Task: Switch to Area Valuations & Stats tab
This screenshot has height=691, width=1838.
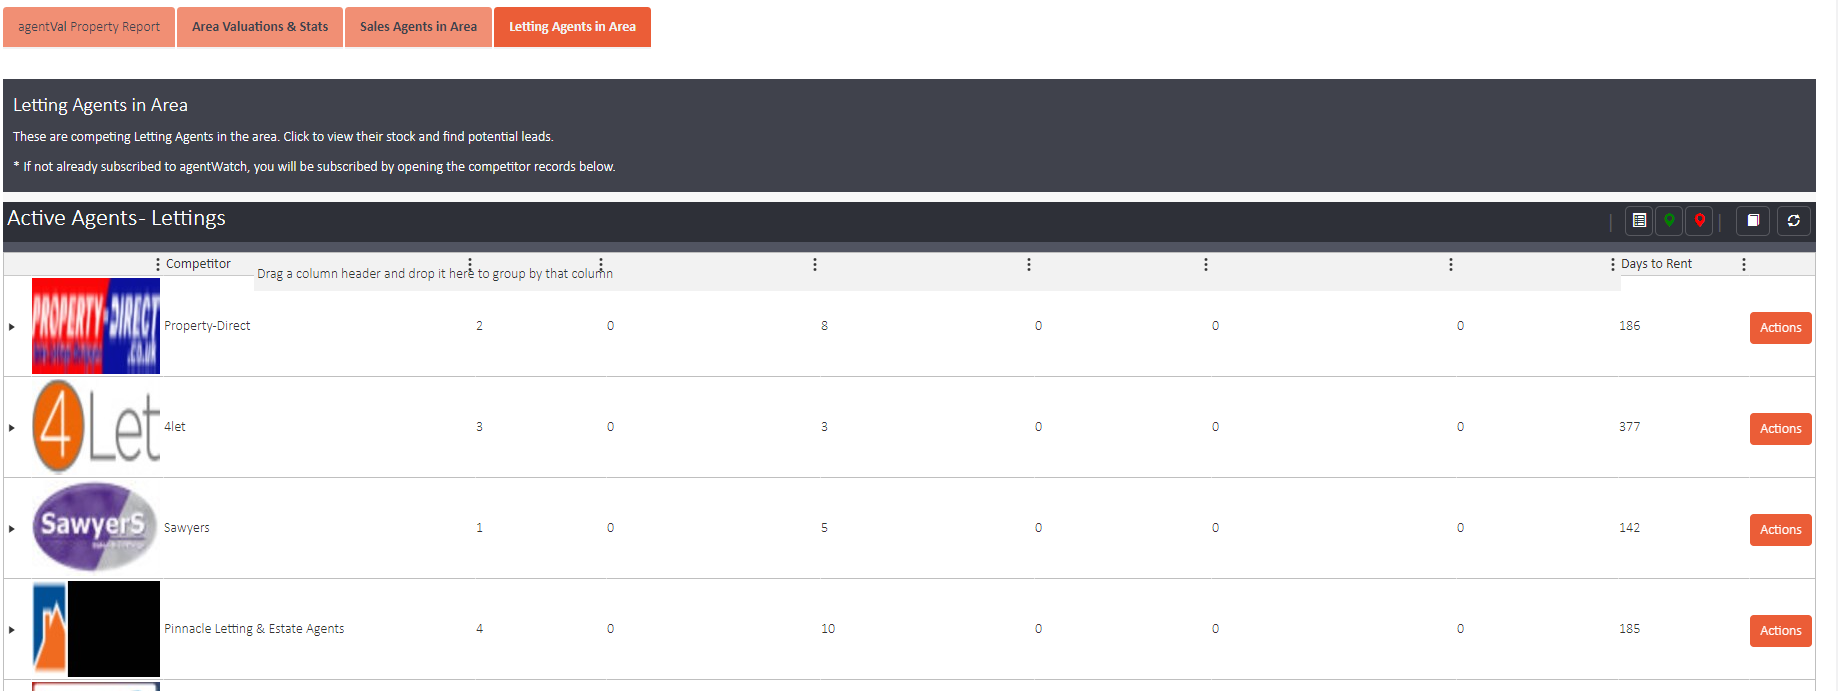Action: tap(260, 27)
